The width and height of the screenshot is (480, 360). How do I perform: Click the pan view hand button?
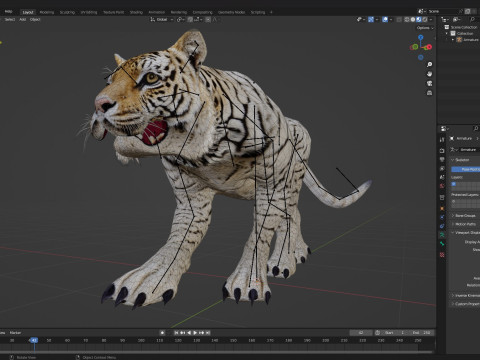click(x=430, y=74)
